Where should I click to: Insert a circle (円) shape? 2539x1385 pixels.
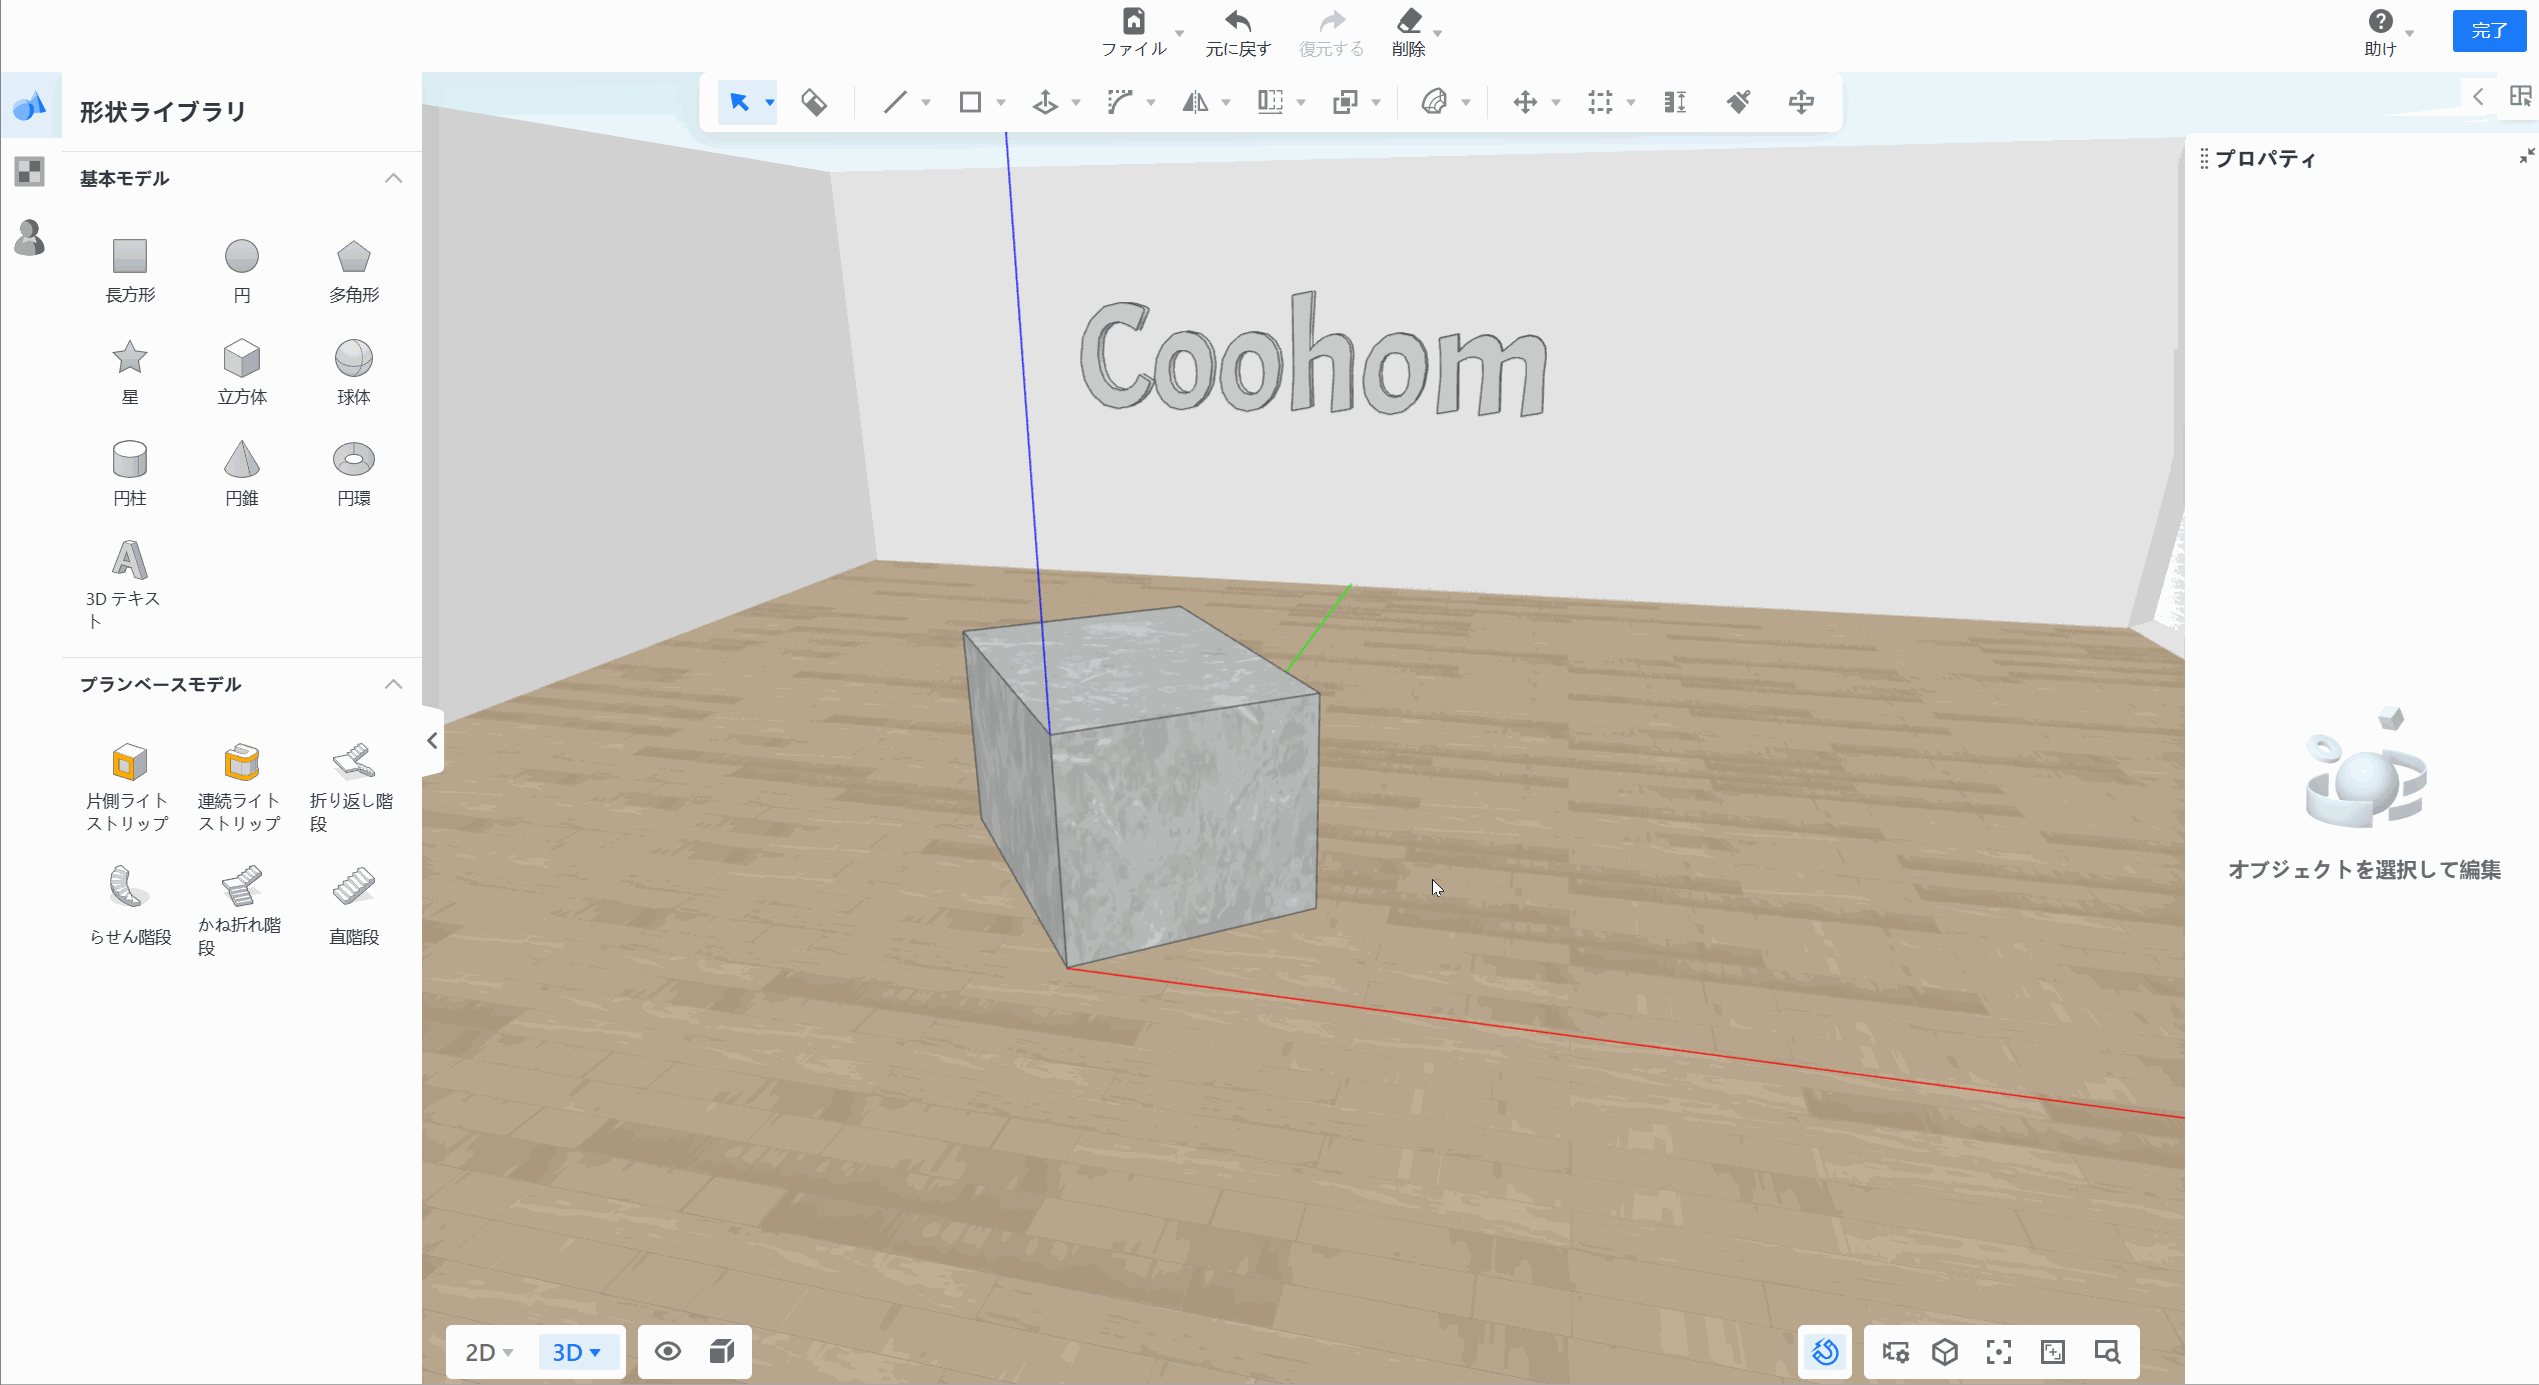point(242,270)
